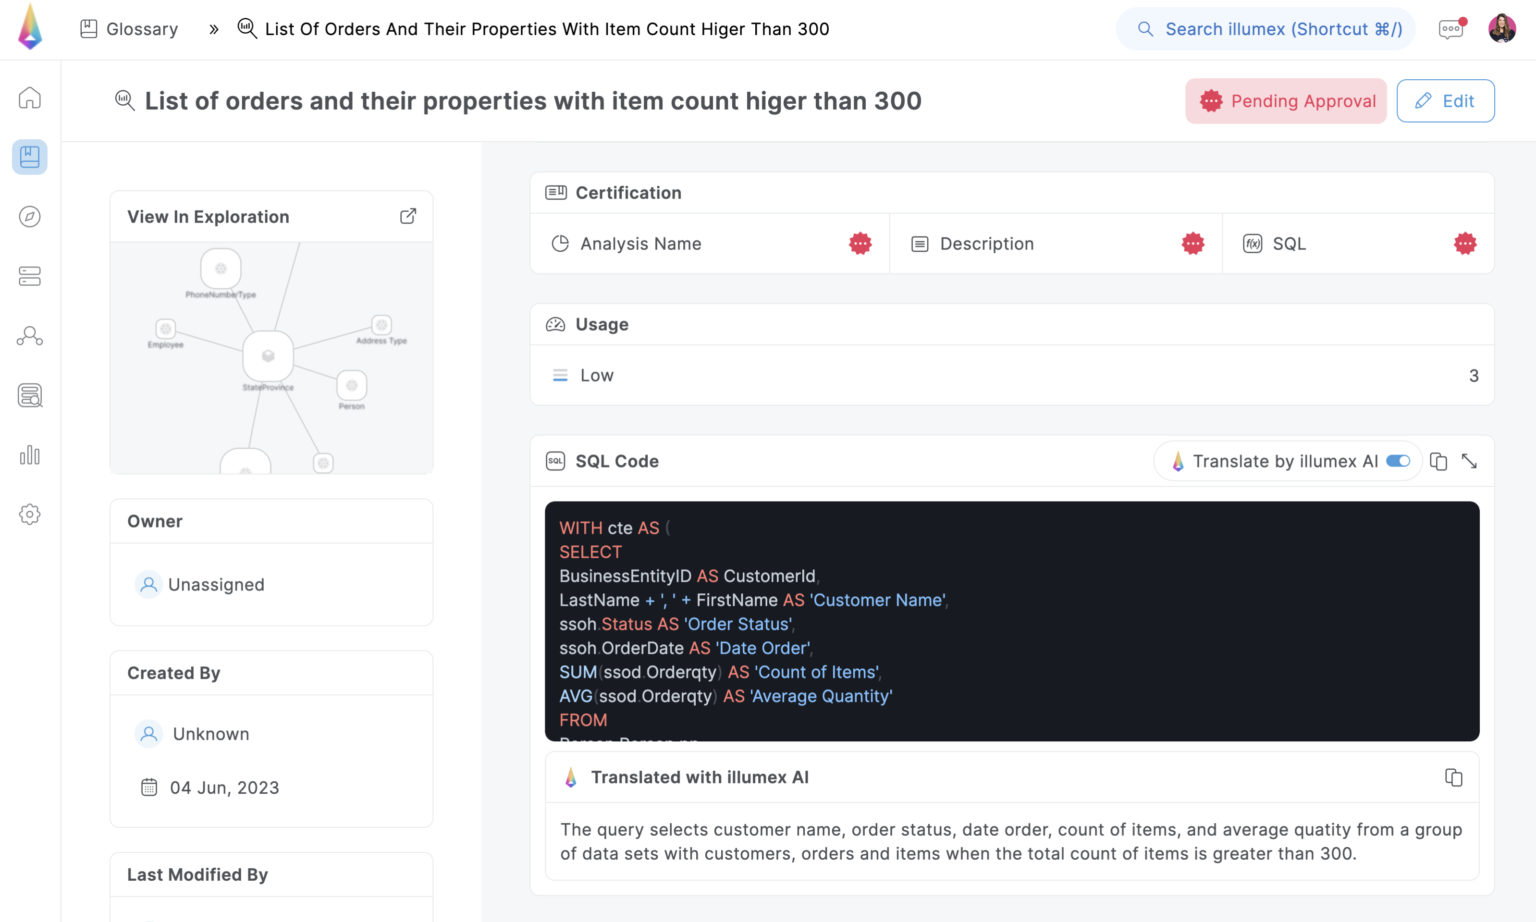Open the feedback chat icon in the top bar

click(1451, 28)
